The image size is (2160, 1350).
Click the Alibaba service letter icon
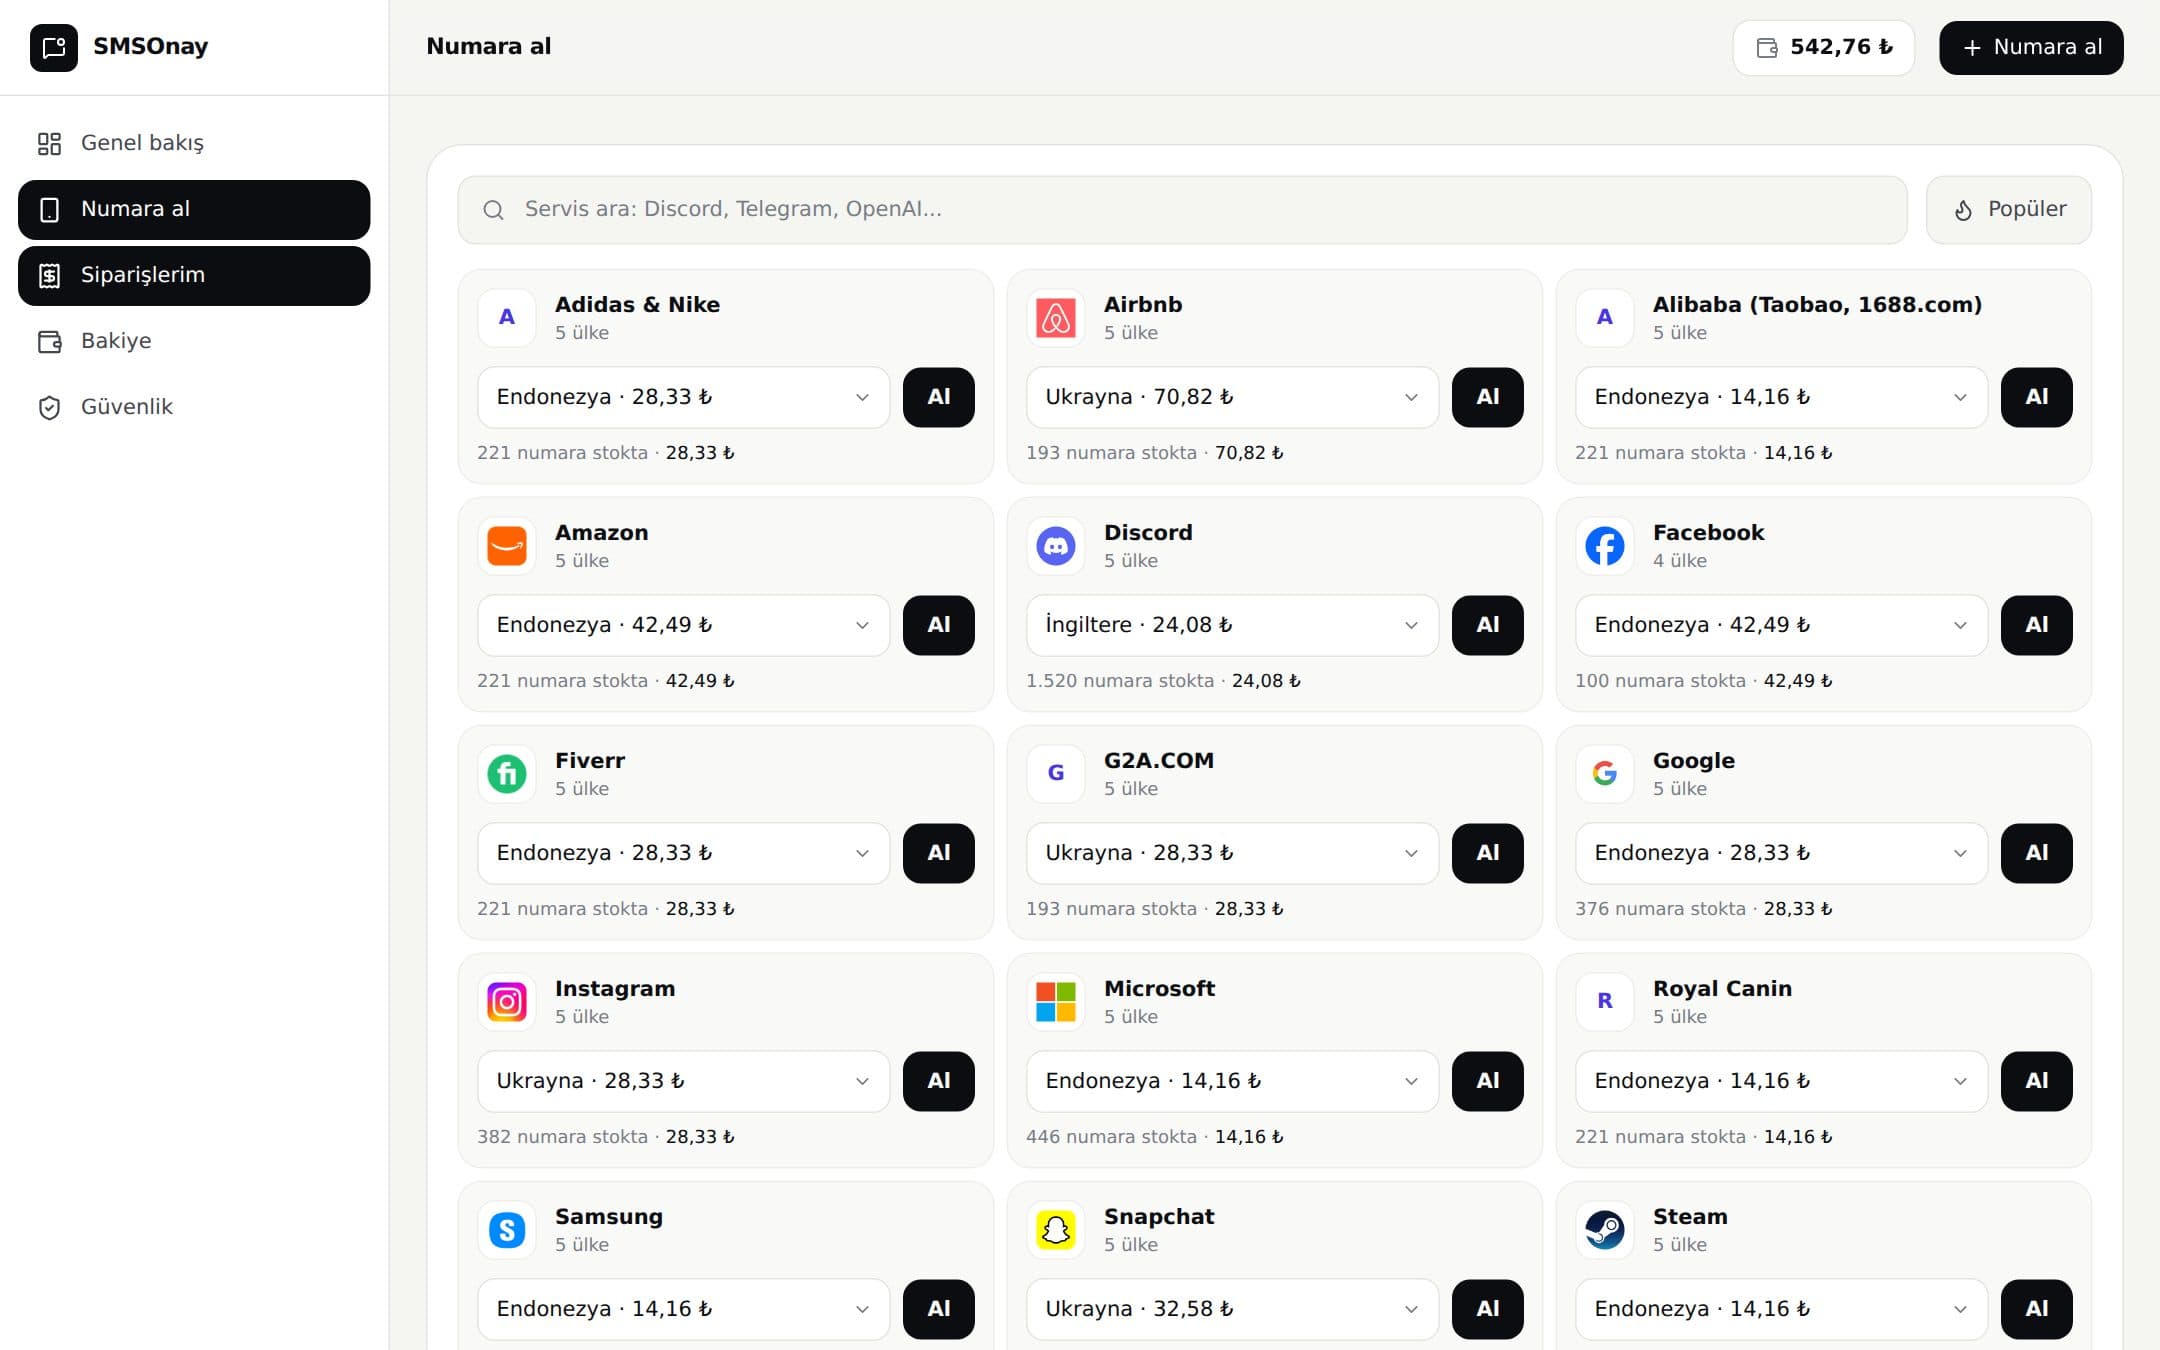point(1605,318)
